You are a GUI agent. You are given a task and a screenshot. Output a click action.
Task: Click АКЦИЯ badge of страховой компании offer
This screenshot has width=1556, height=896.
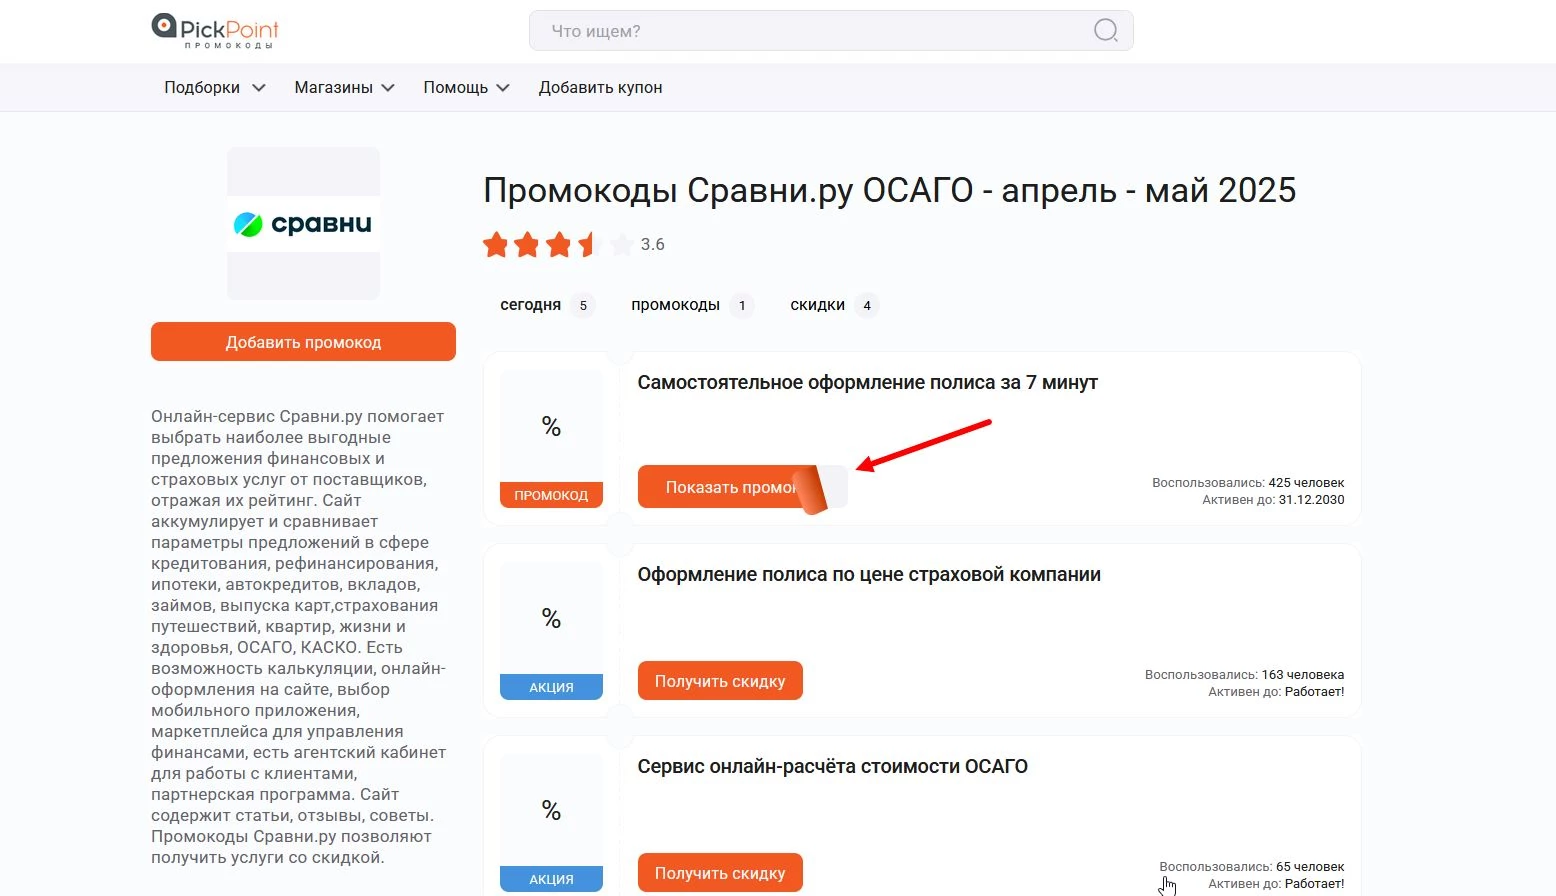click(x=551, y=687)
